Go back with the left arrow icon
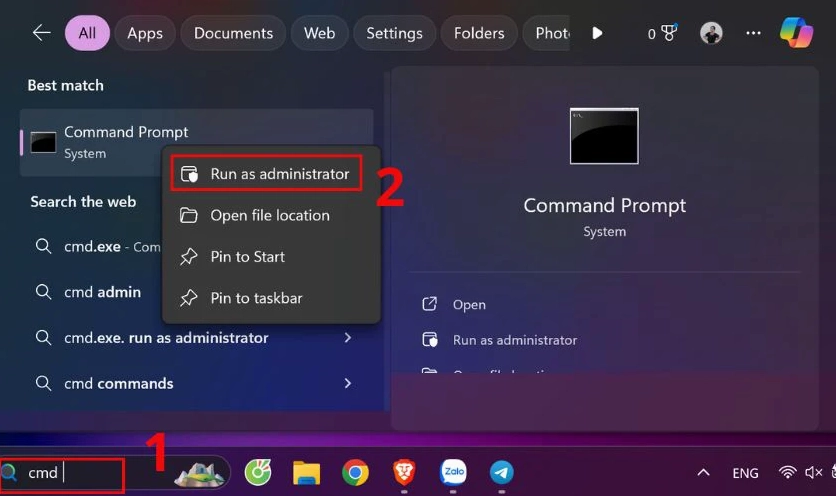Viewport: 836px width, 496px height. tap(41, 33)
